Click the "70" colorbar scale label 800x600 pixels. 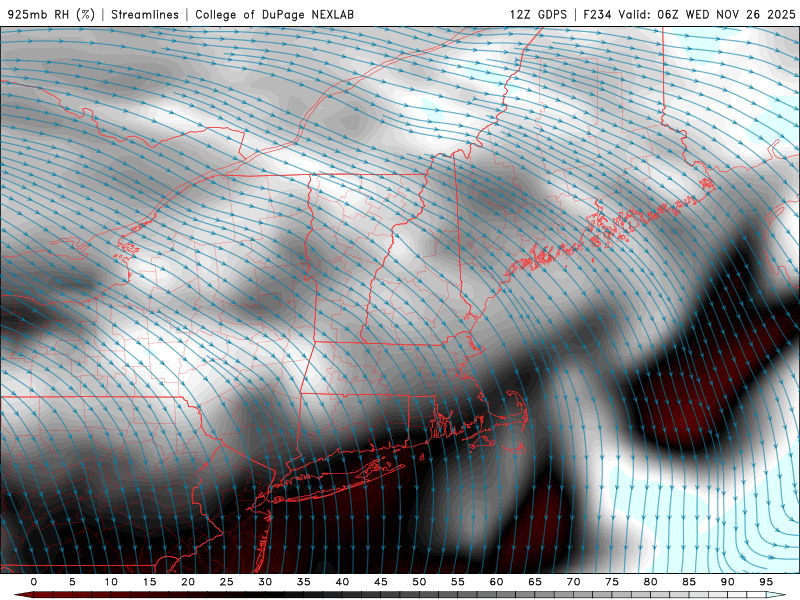coord(573,582)
